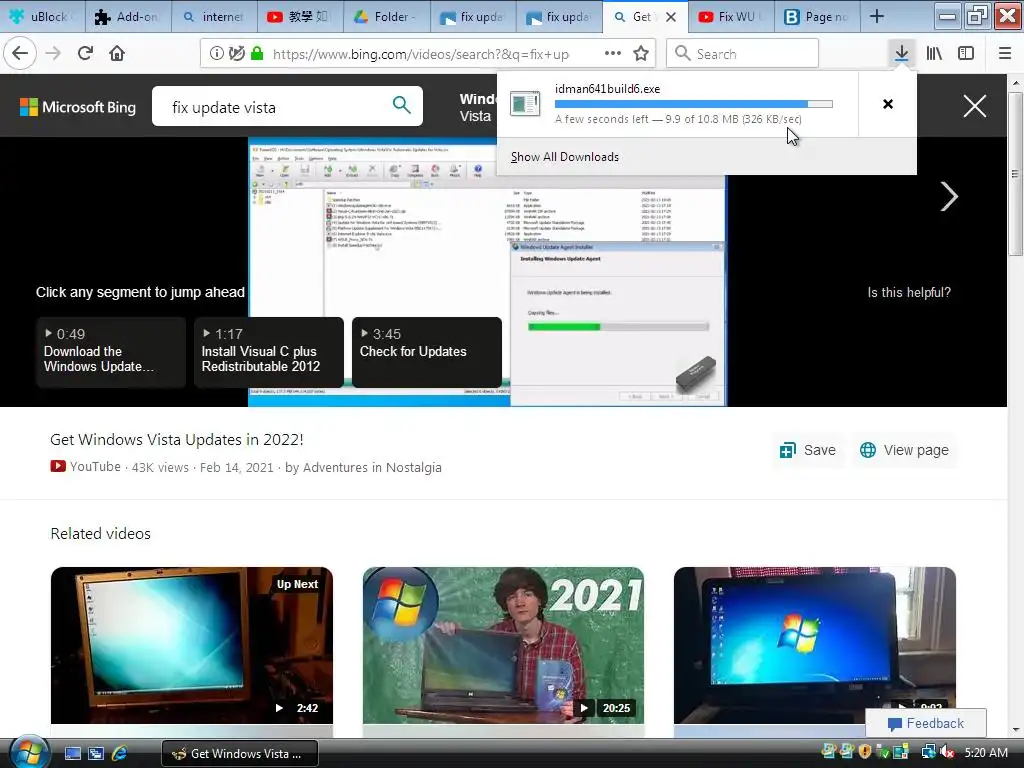Image resolution: width=1024 pixels, height=768 pixels.
Task: Click Switch between windows quick launch icon
Action: pyautogui.click(x=96, y=754)
